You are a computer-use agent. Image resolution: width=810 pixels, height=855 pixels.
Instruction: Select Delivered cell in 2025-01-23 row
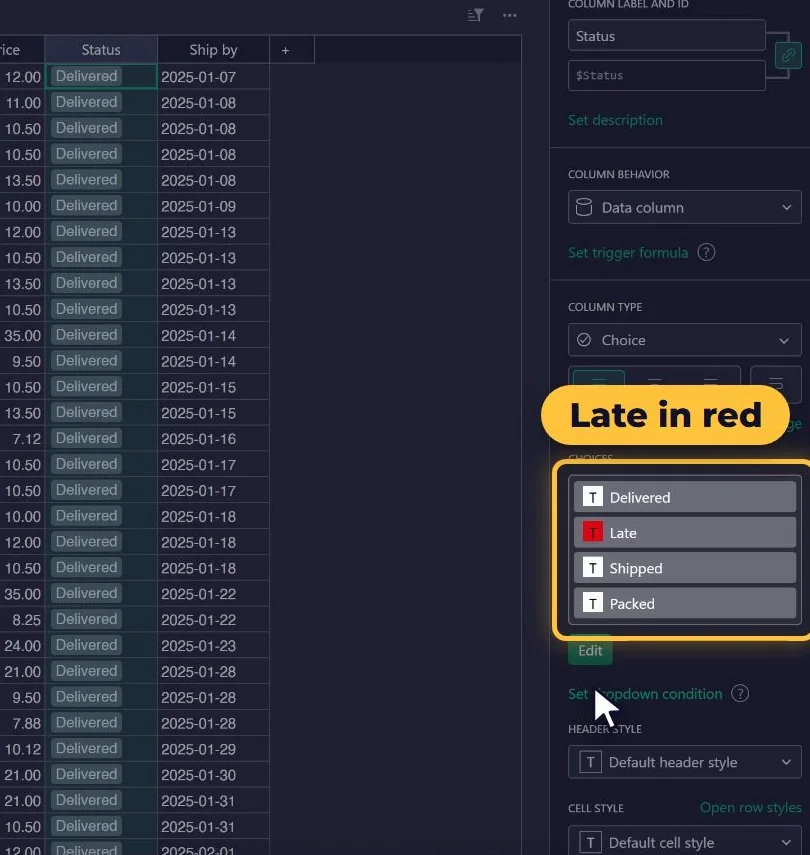pyautogui.click(x=101, y=645)
